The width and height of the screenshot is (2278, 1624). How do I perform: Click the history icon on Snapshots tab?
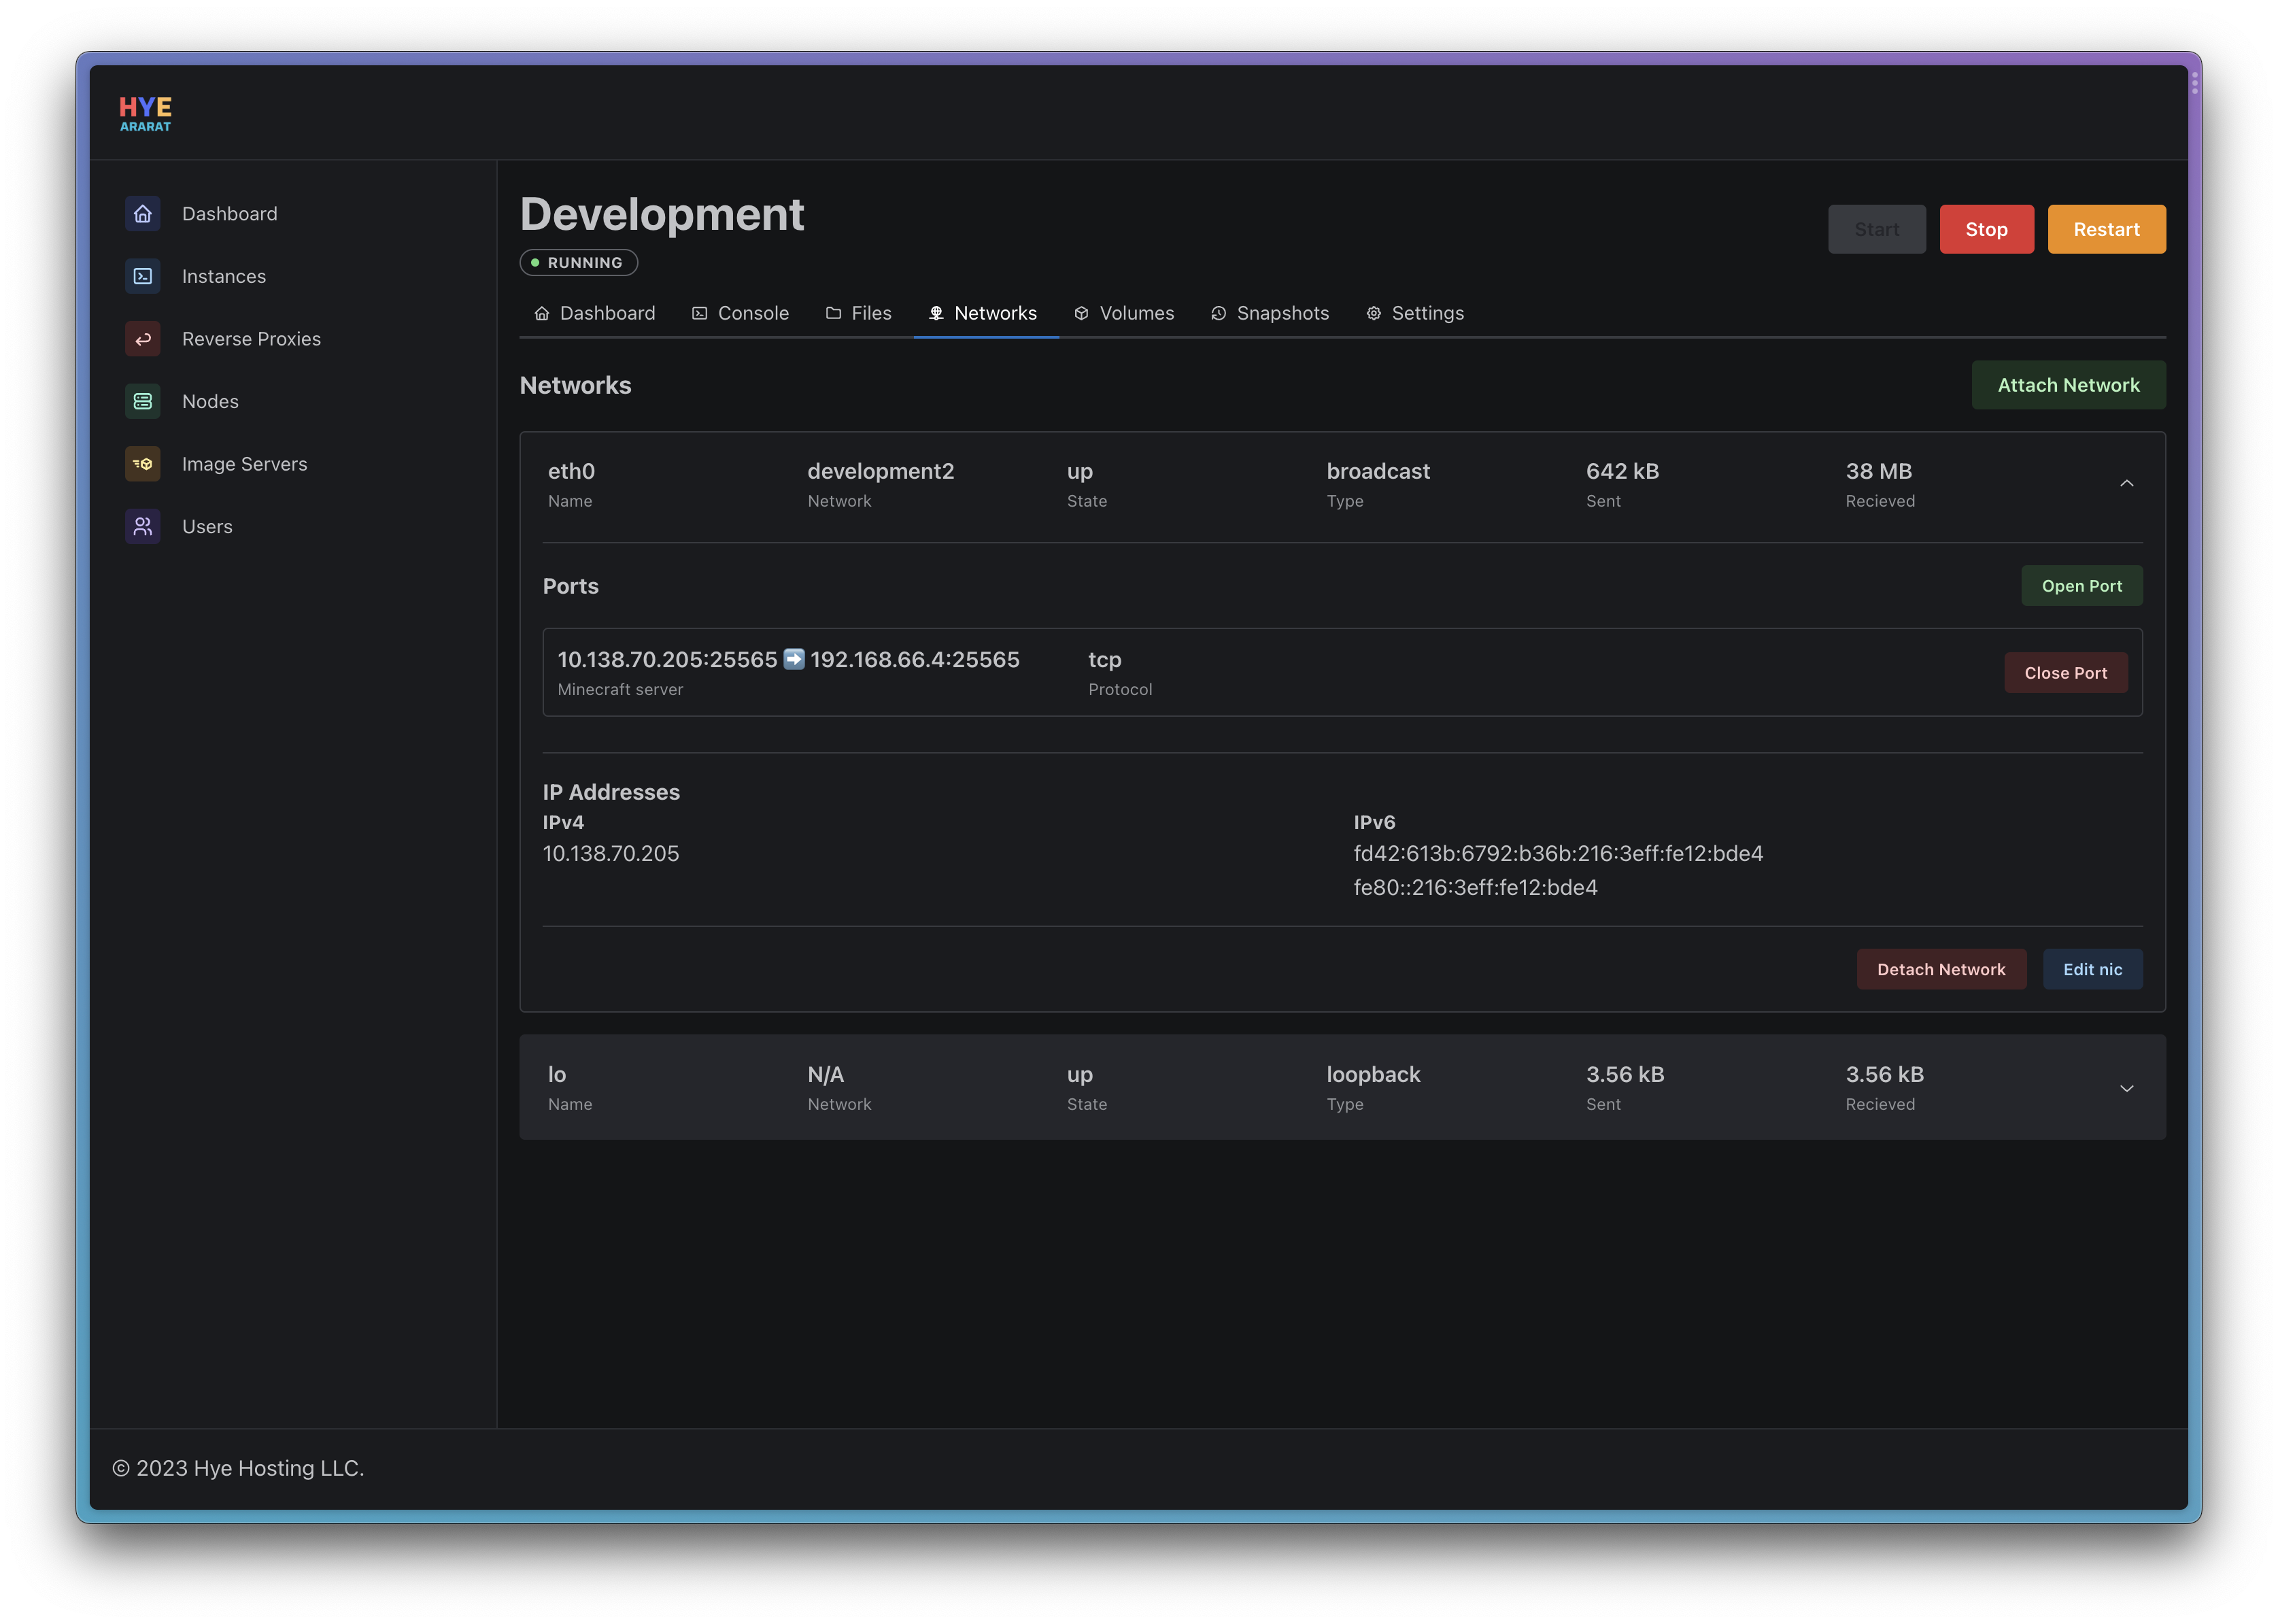point(1218,313)
